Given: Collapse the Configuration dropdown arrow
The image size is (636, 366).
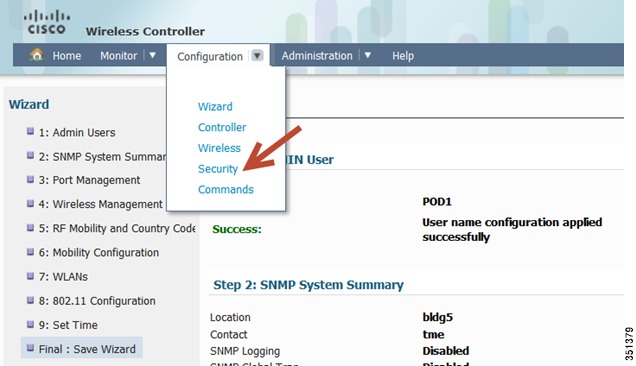Looking at the screenshot, I should coord(257,55).
